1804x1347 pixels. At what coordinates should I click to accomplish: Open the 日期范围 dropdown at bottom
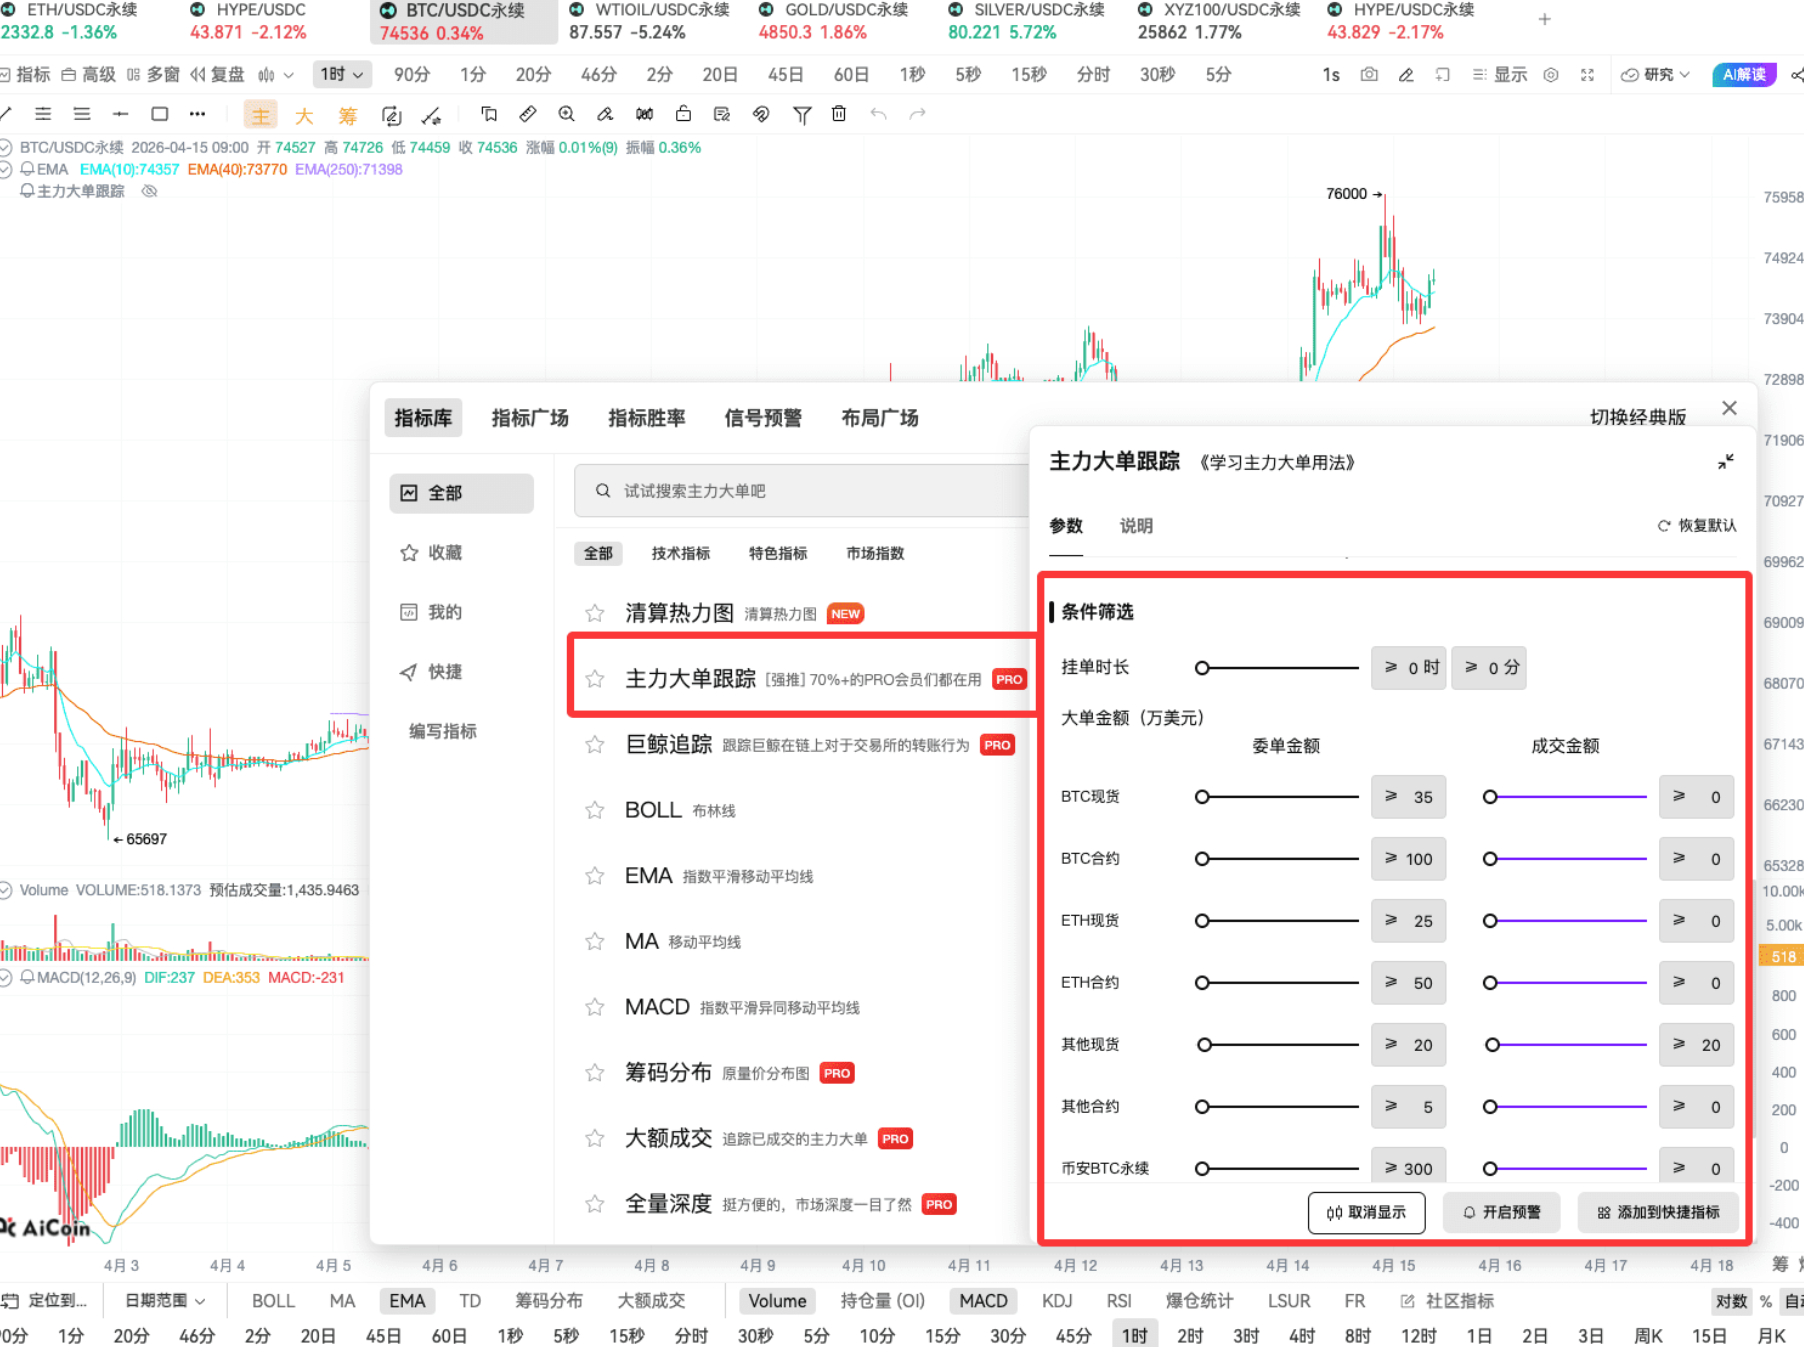pos(164,1300)
